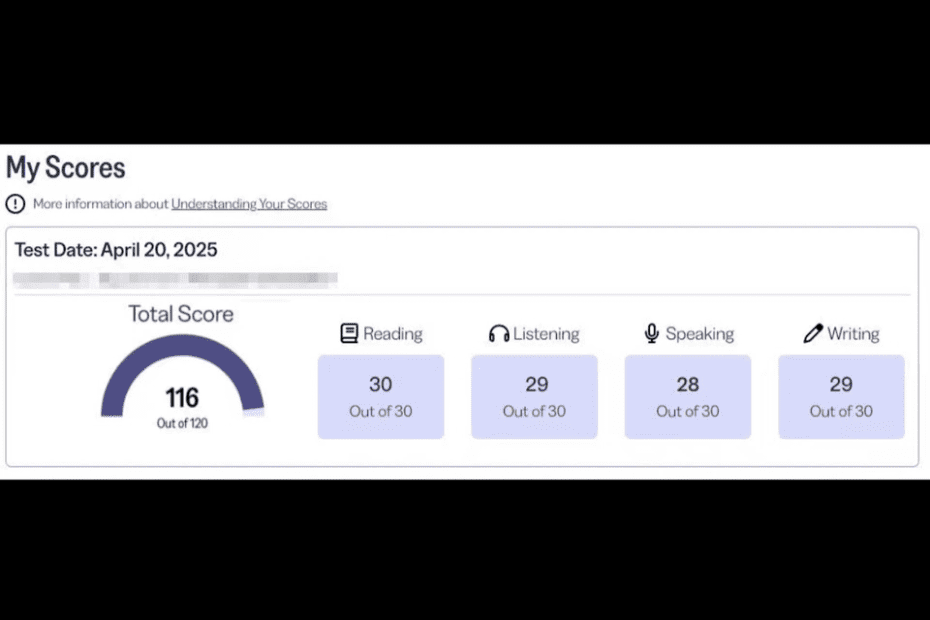Click the Reading book icon
The height and width of the screenshot is (620, 930).
point(349,333)
